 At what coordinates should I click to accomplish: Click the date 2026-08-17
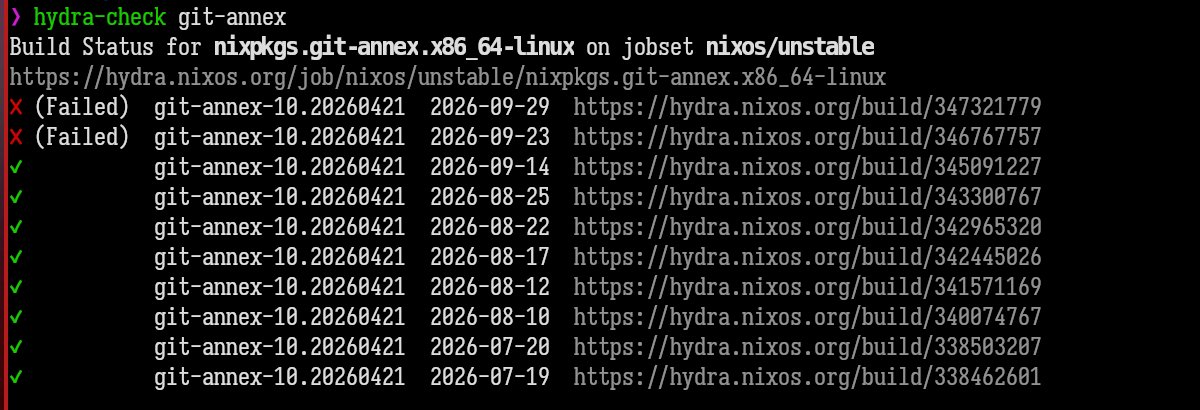pos(490,257)
